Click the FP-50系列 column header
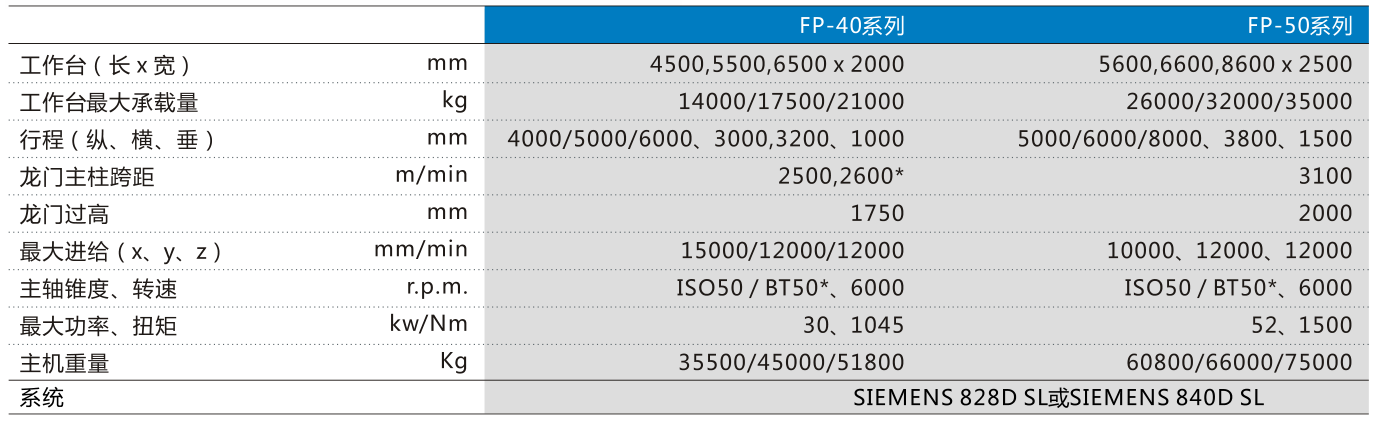 pyautogui.click(x=1301, y=25)
